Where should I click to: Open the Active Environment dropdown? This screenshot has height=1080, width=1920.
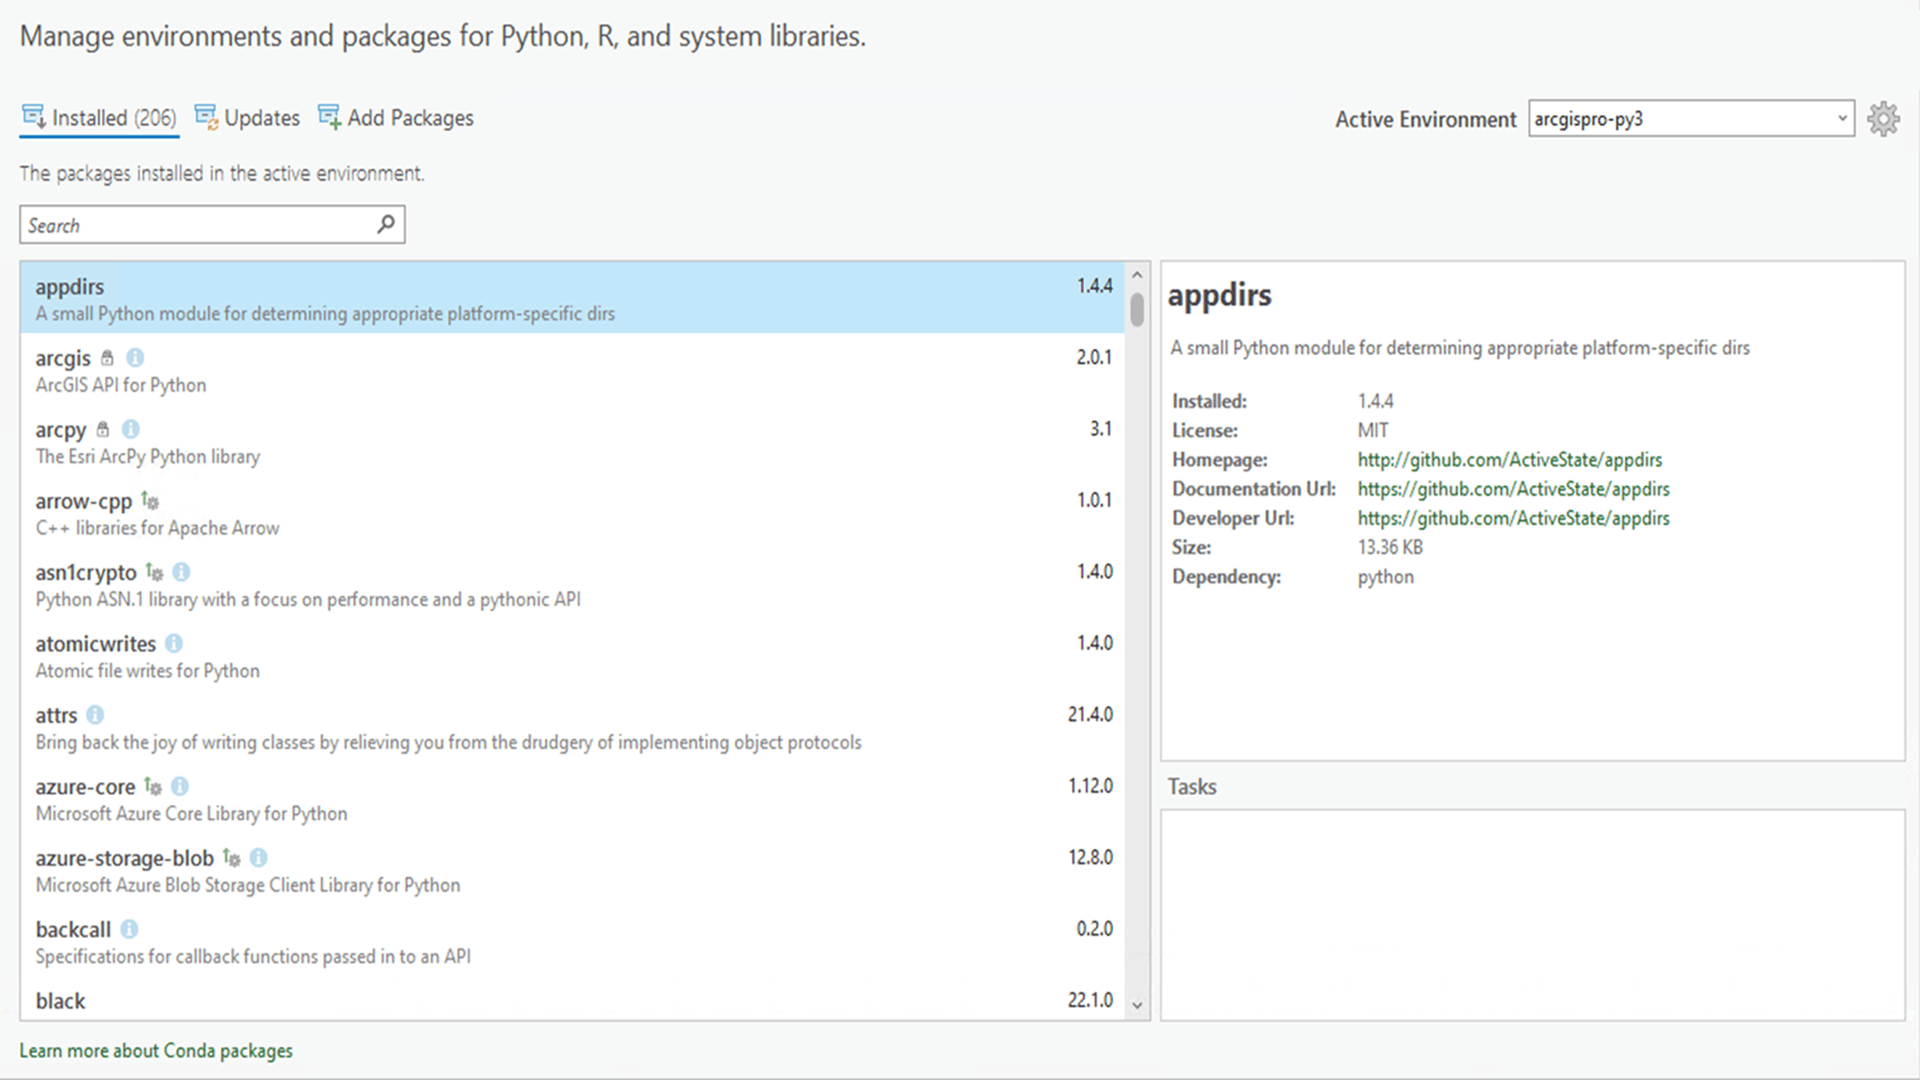click(x=1843, y=118)
